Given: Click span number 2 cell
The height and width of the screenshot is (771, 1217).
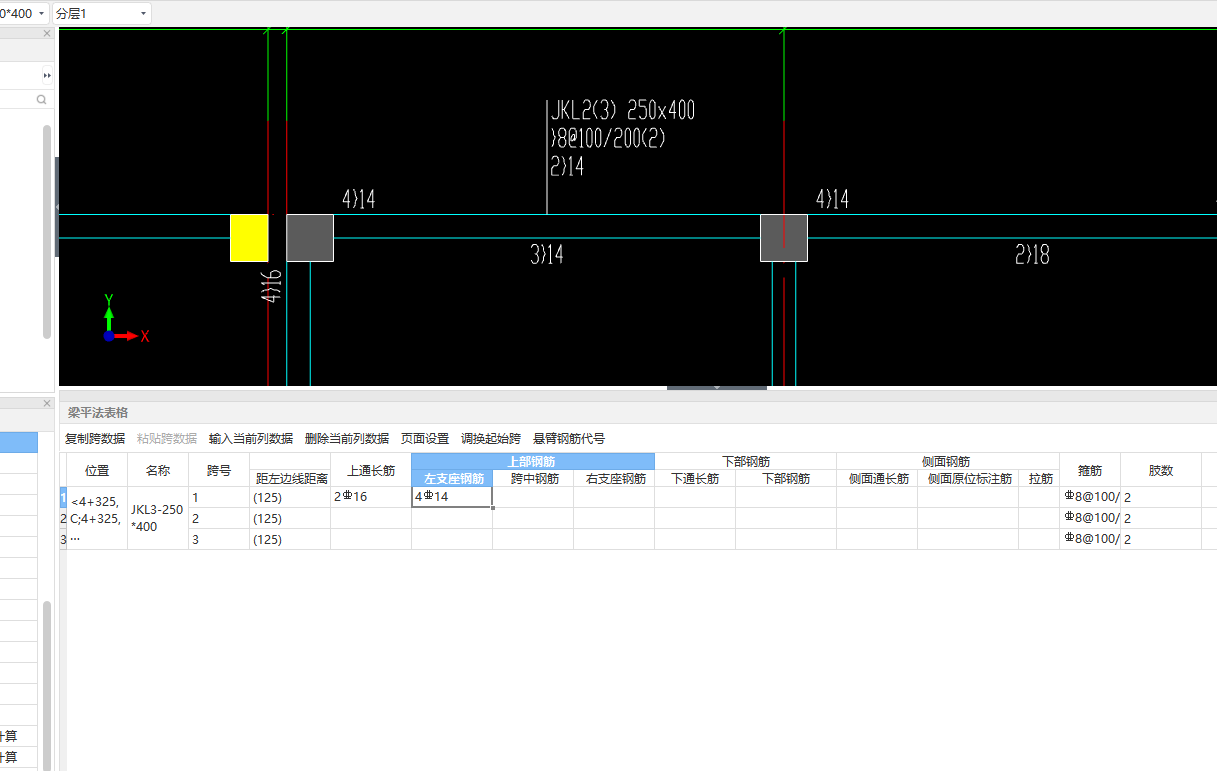Looking at the screenshot, I should (219, 518).
